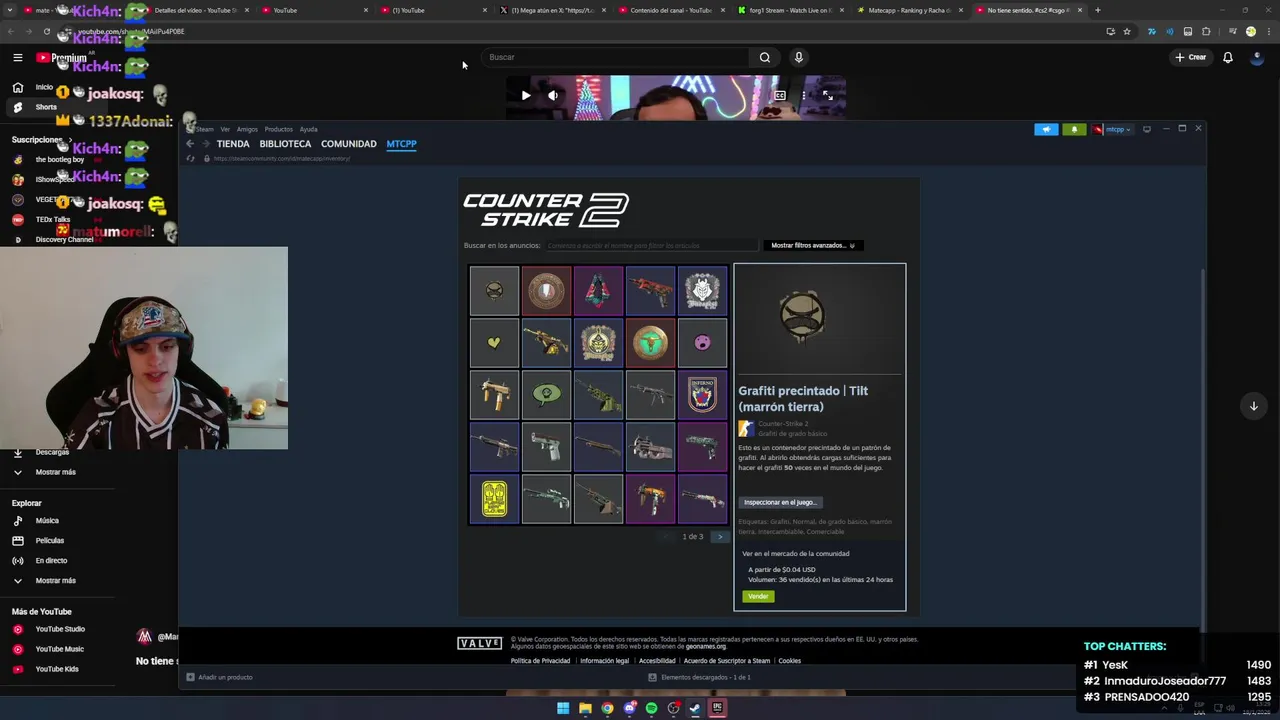This screenshot has height=720, width=1280.
Task: Bookmark page with star icon
Action: tap(1127, 31)
